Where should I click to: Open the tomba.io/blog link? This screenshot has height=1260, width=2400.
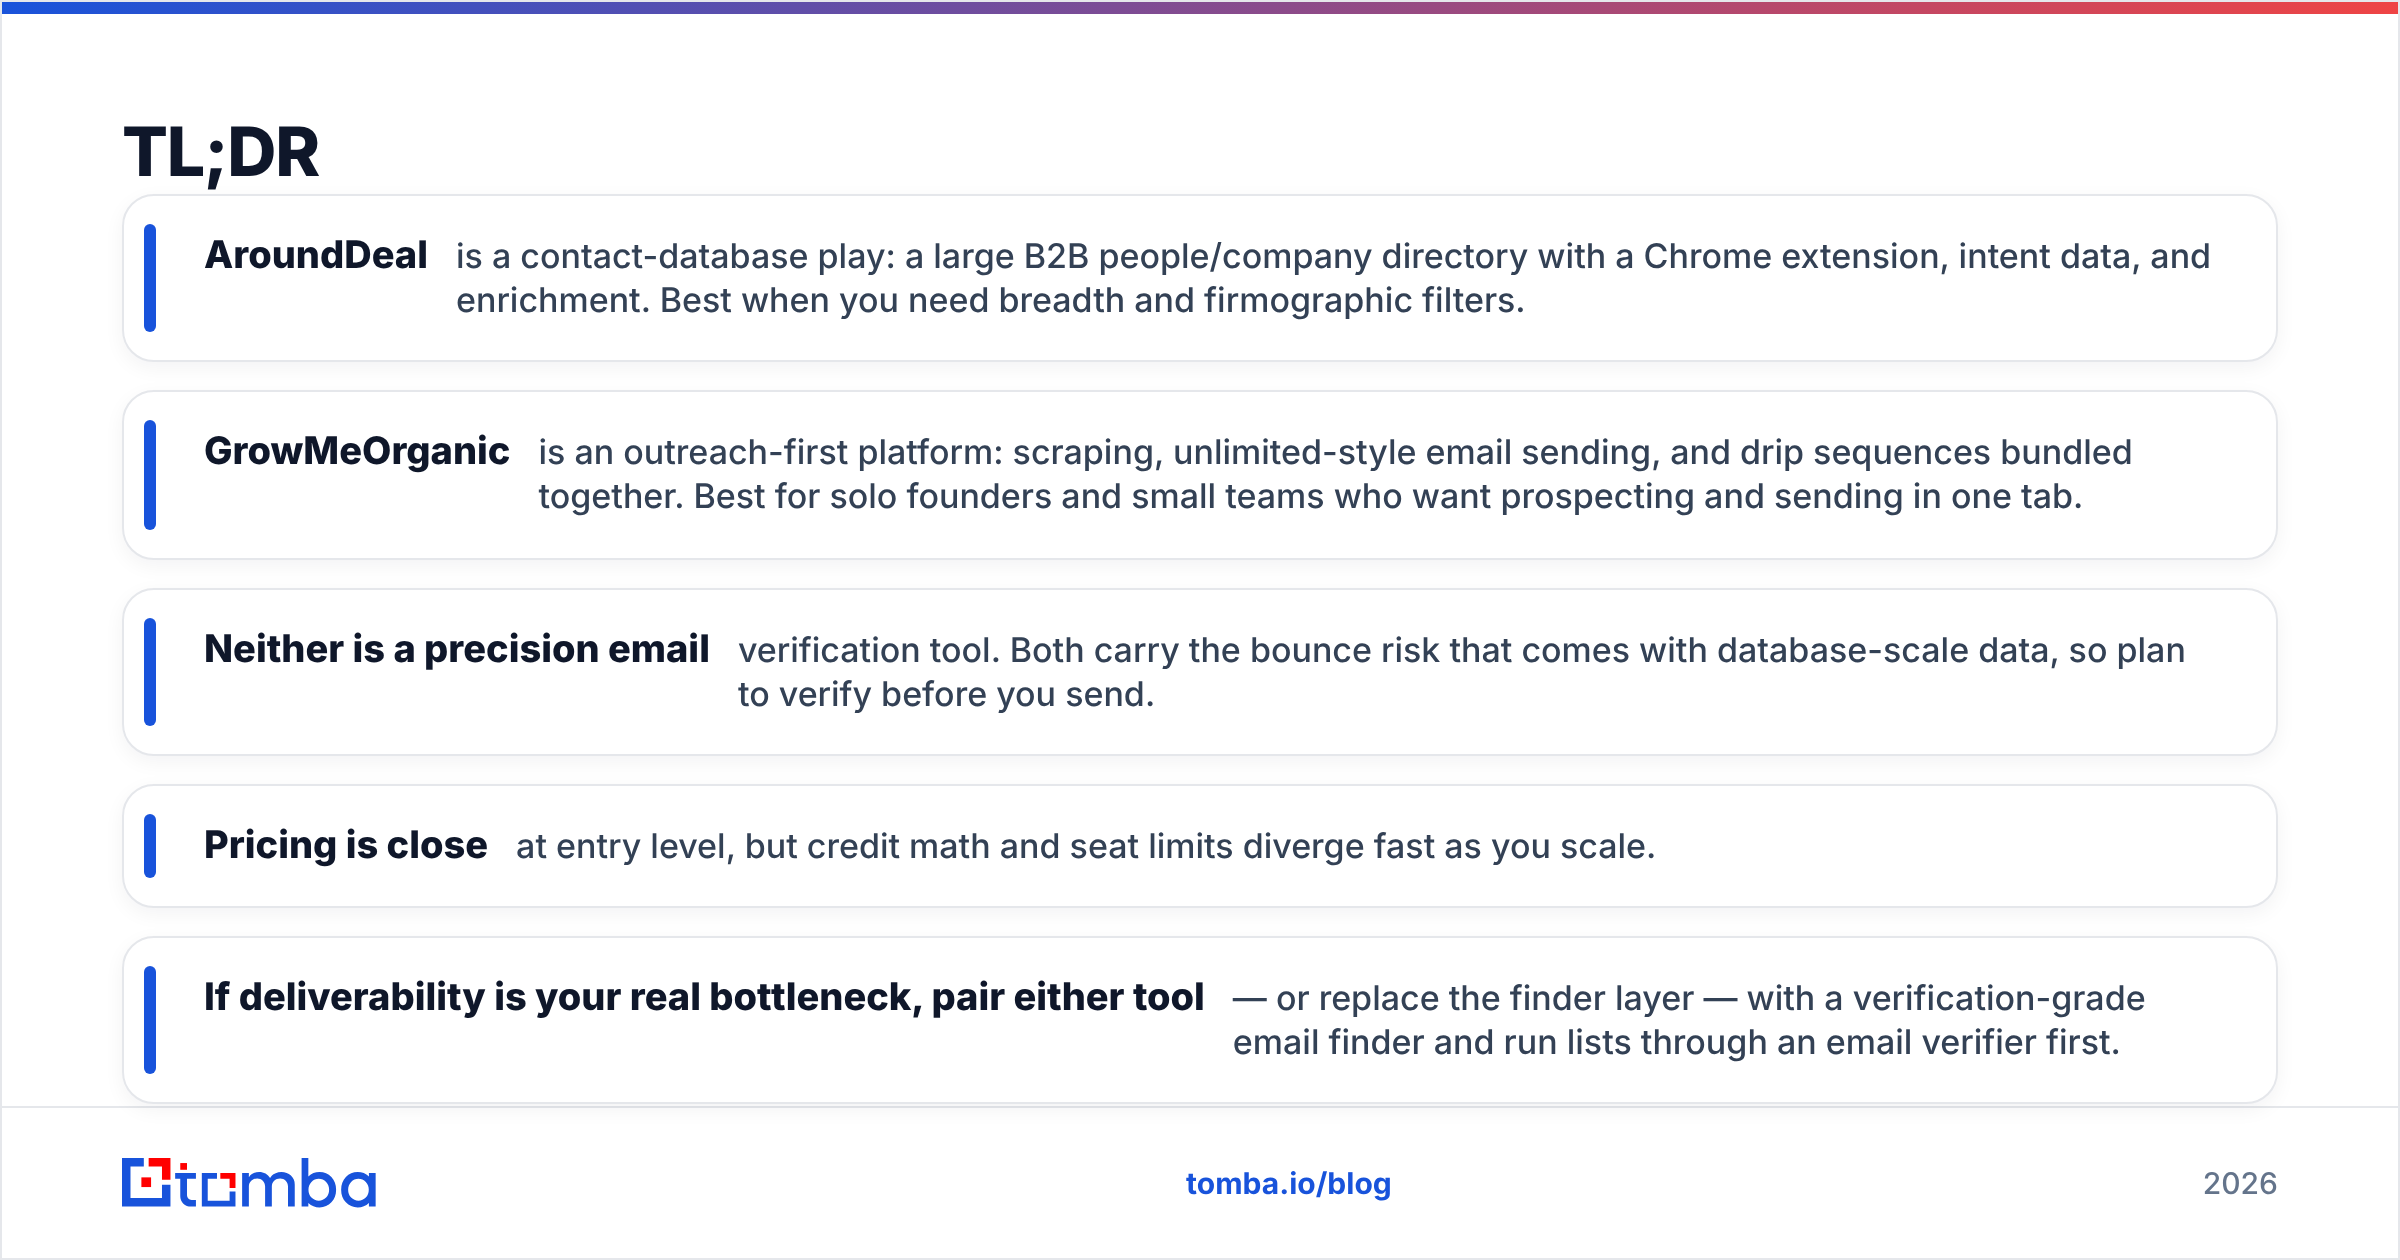coord(1288,1184)
